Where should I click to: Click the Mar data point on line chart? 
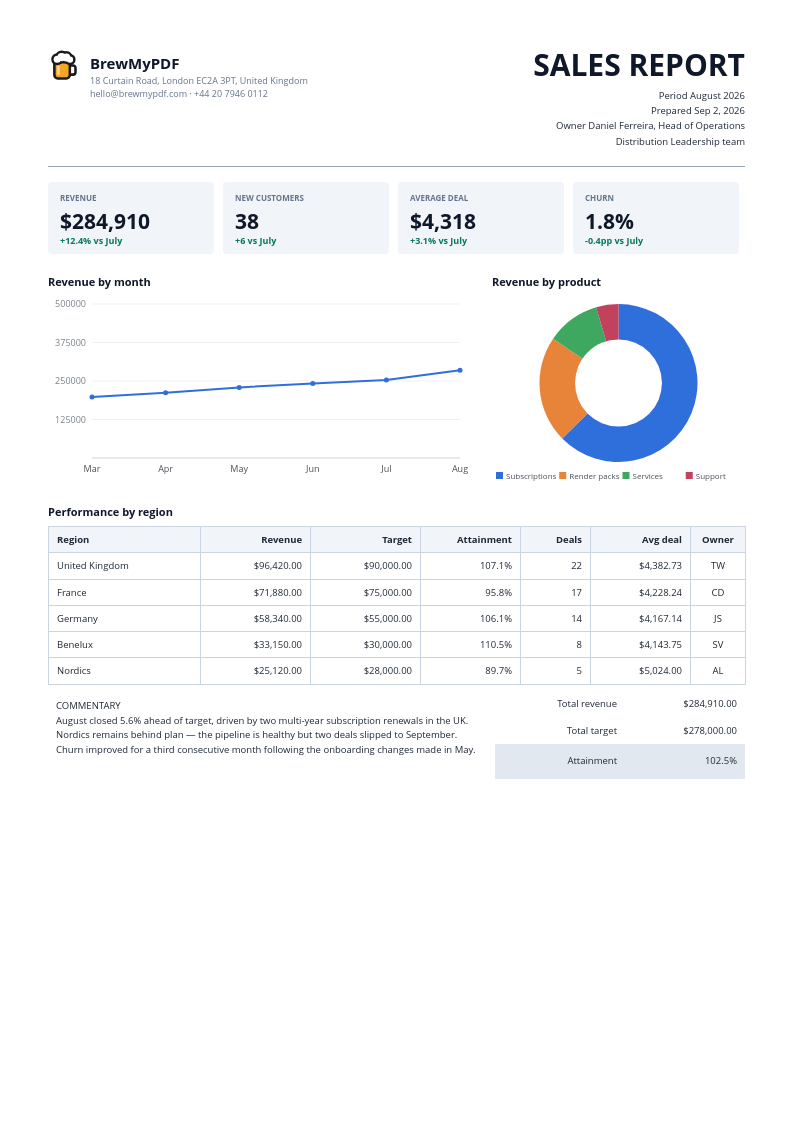[92, 397]
